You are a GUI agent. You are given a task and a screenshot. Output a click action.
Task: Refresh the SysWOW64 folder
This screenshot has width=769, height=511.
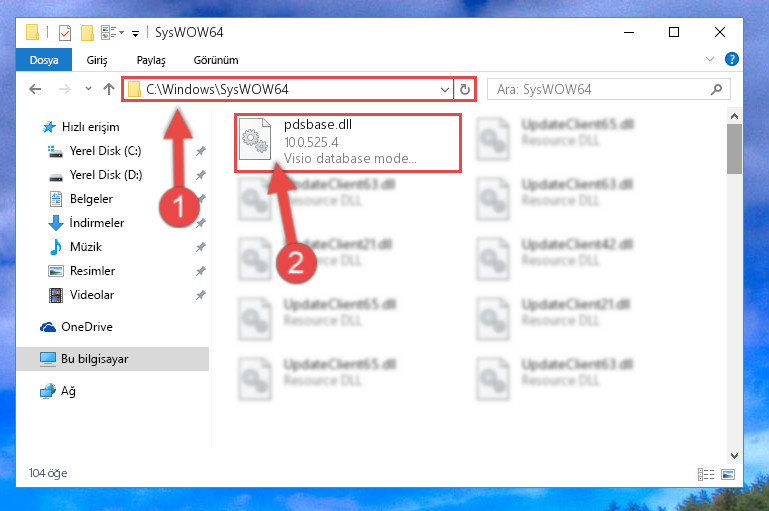coord(465,90)
